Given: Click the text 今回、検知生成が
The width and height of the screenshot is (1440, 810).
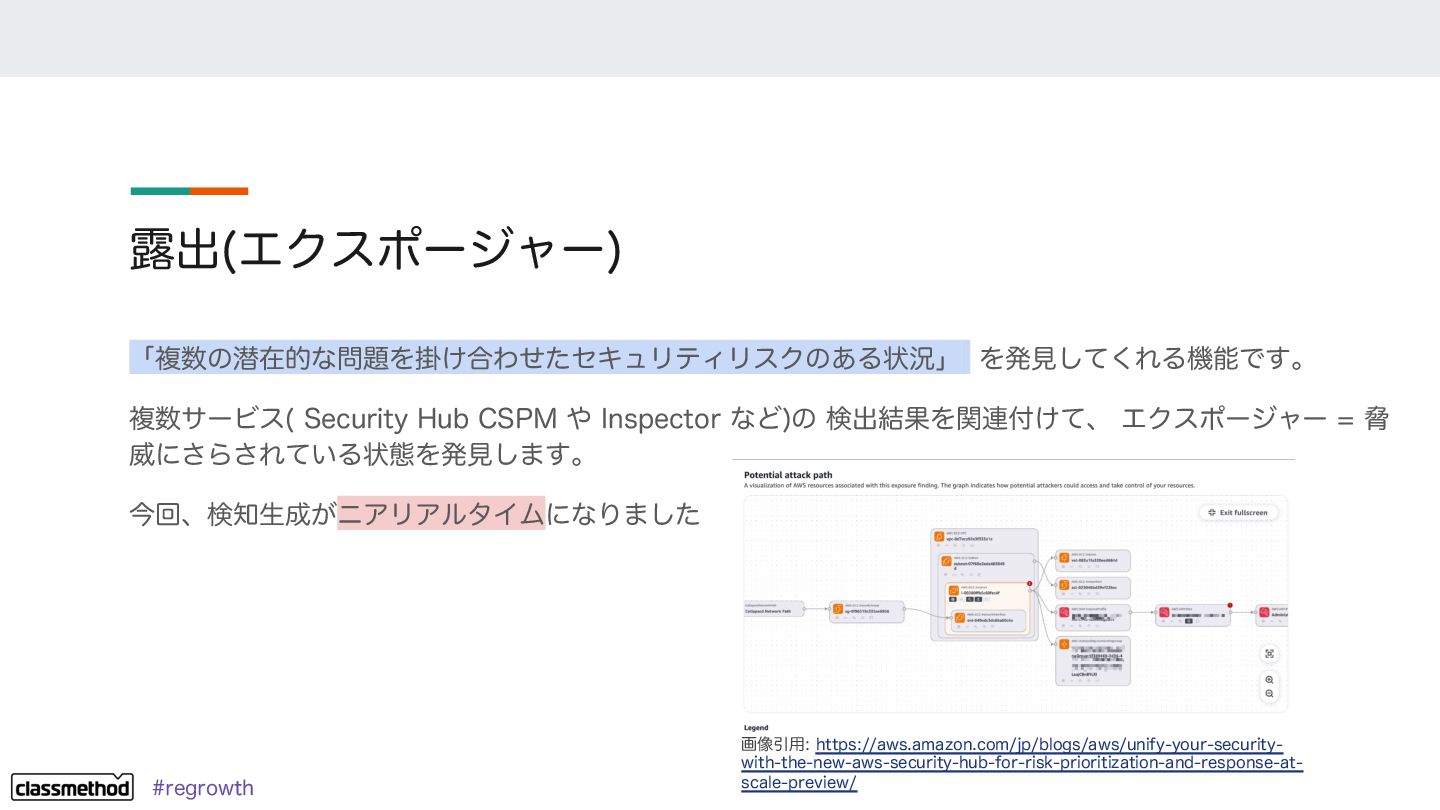Looking at the screenshot, I should click(x=233, y=514).
